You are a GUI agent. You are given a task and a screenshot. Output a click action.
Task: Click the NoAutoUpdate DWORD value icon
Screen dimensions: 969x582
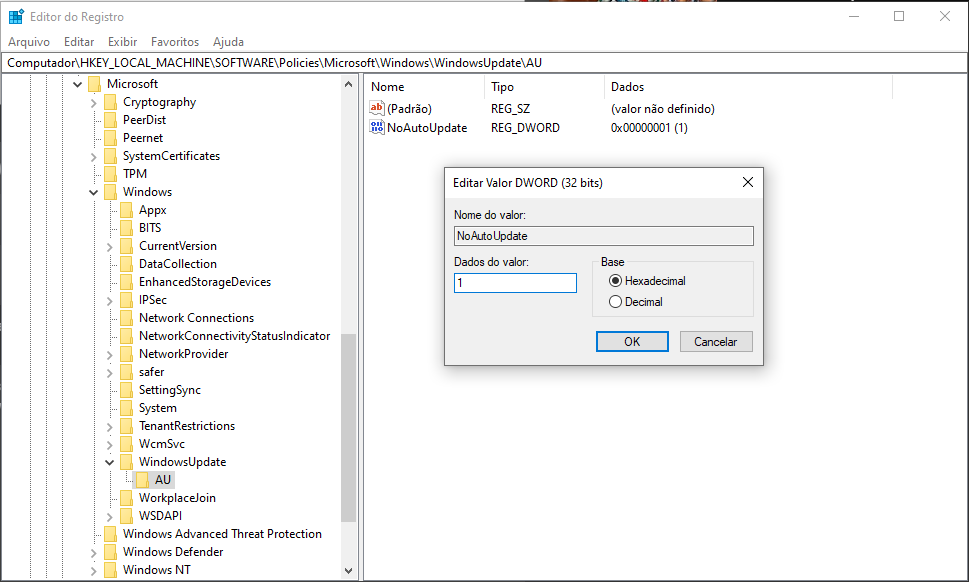377,128
